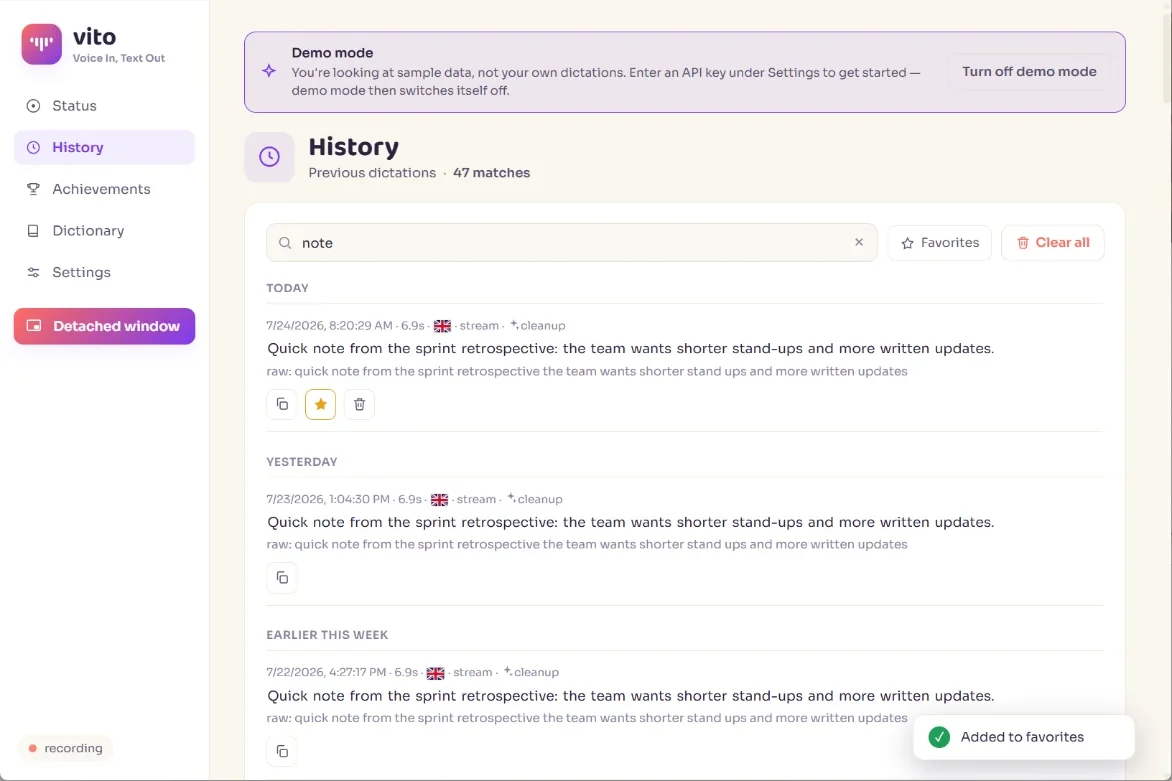Copy the 7/22/2026 4:27:17 PM dictation
The width and height of the screenshot is (1172, 781).
[x=282, y=751]
